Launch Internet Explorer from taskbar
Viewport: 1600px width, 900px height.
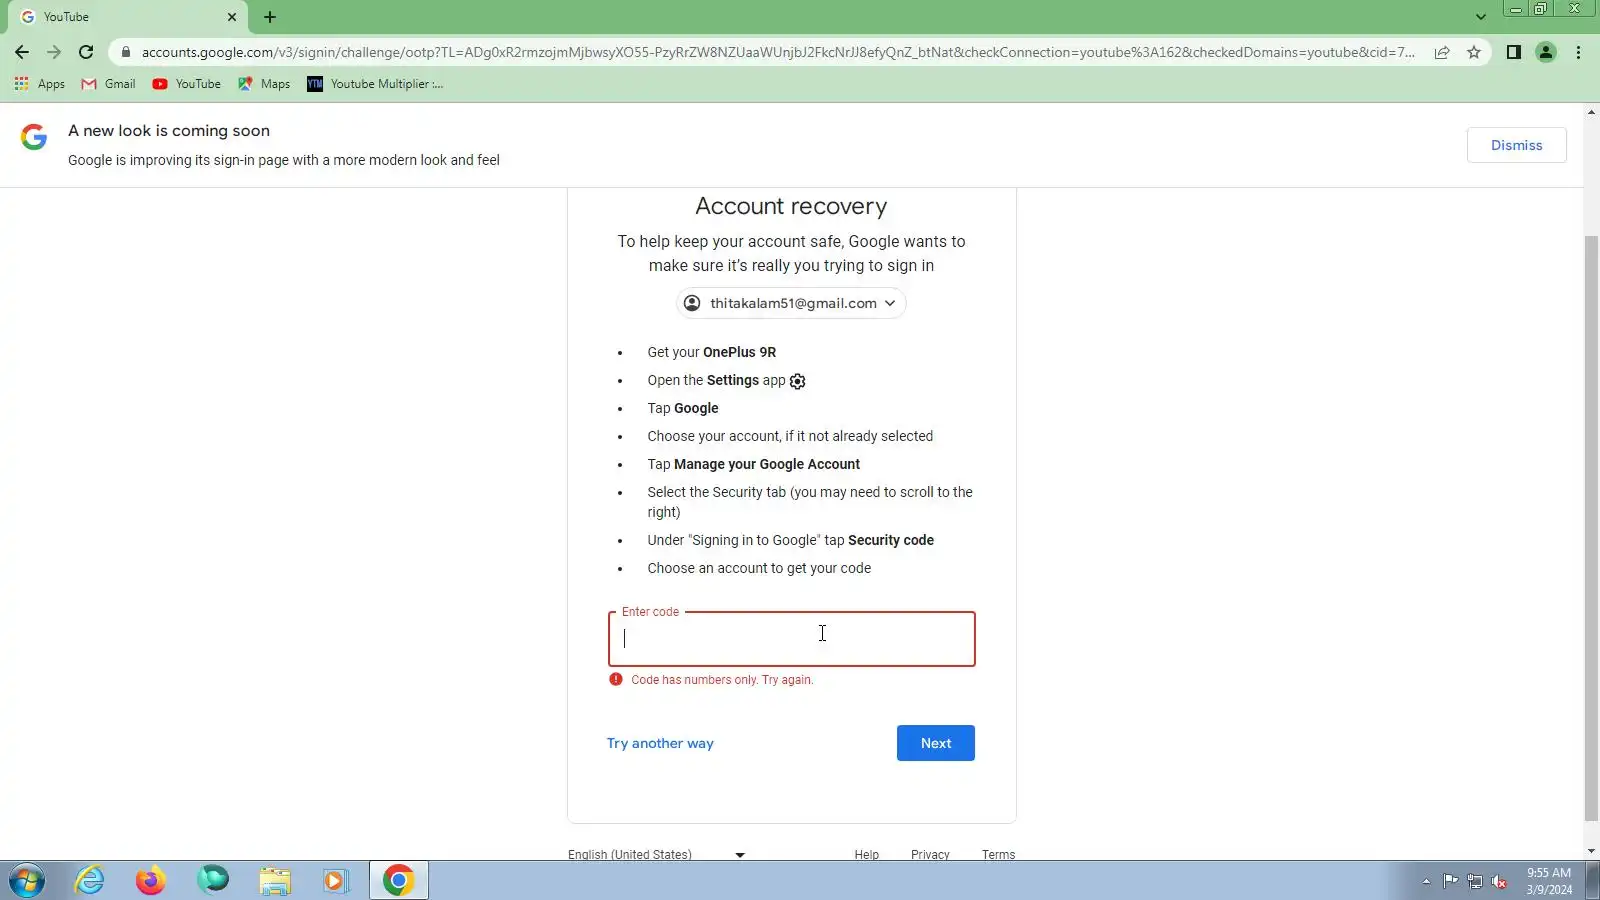click(x=89, y=880)
